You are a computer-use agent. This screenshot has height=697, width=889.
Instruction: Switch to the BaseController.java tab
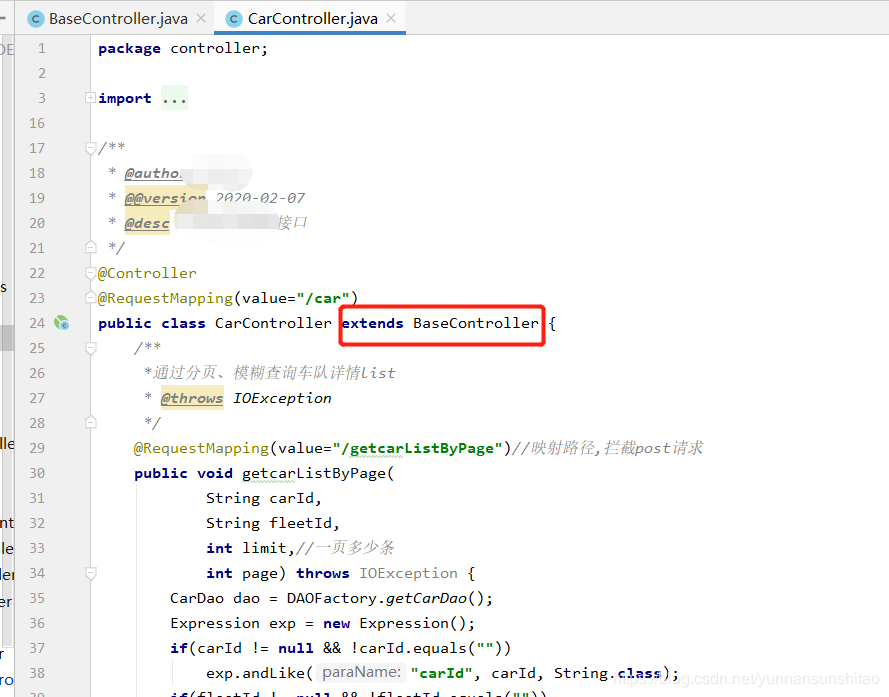tap(118, 19)
